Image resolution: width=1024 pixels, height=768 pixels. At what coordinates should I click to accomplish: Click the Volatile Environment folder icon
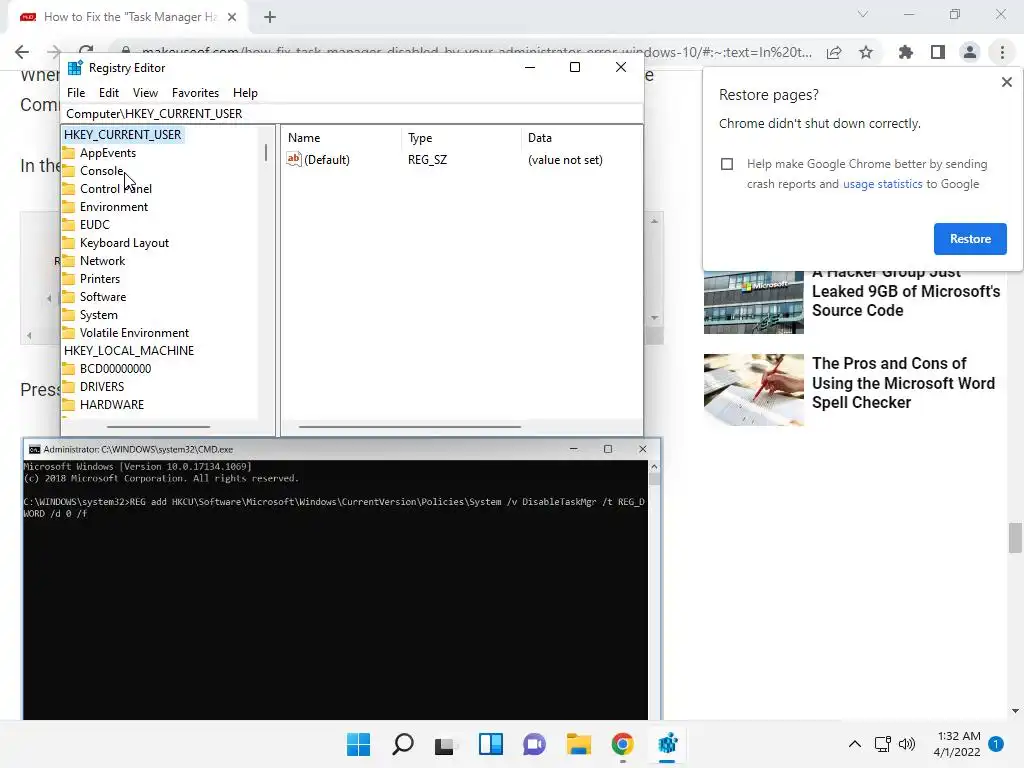click(x=69, y=332)
